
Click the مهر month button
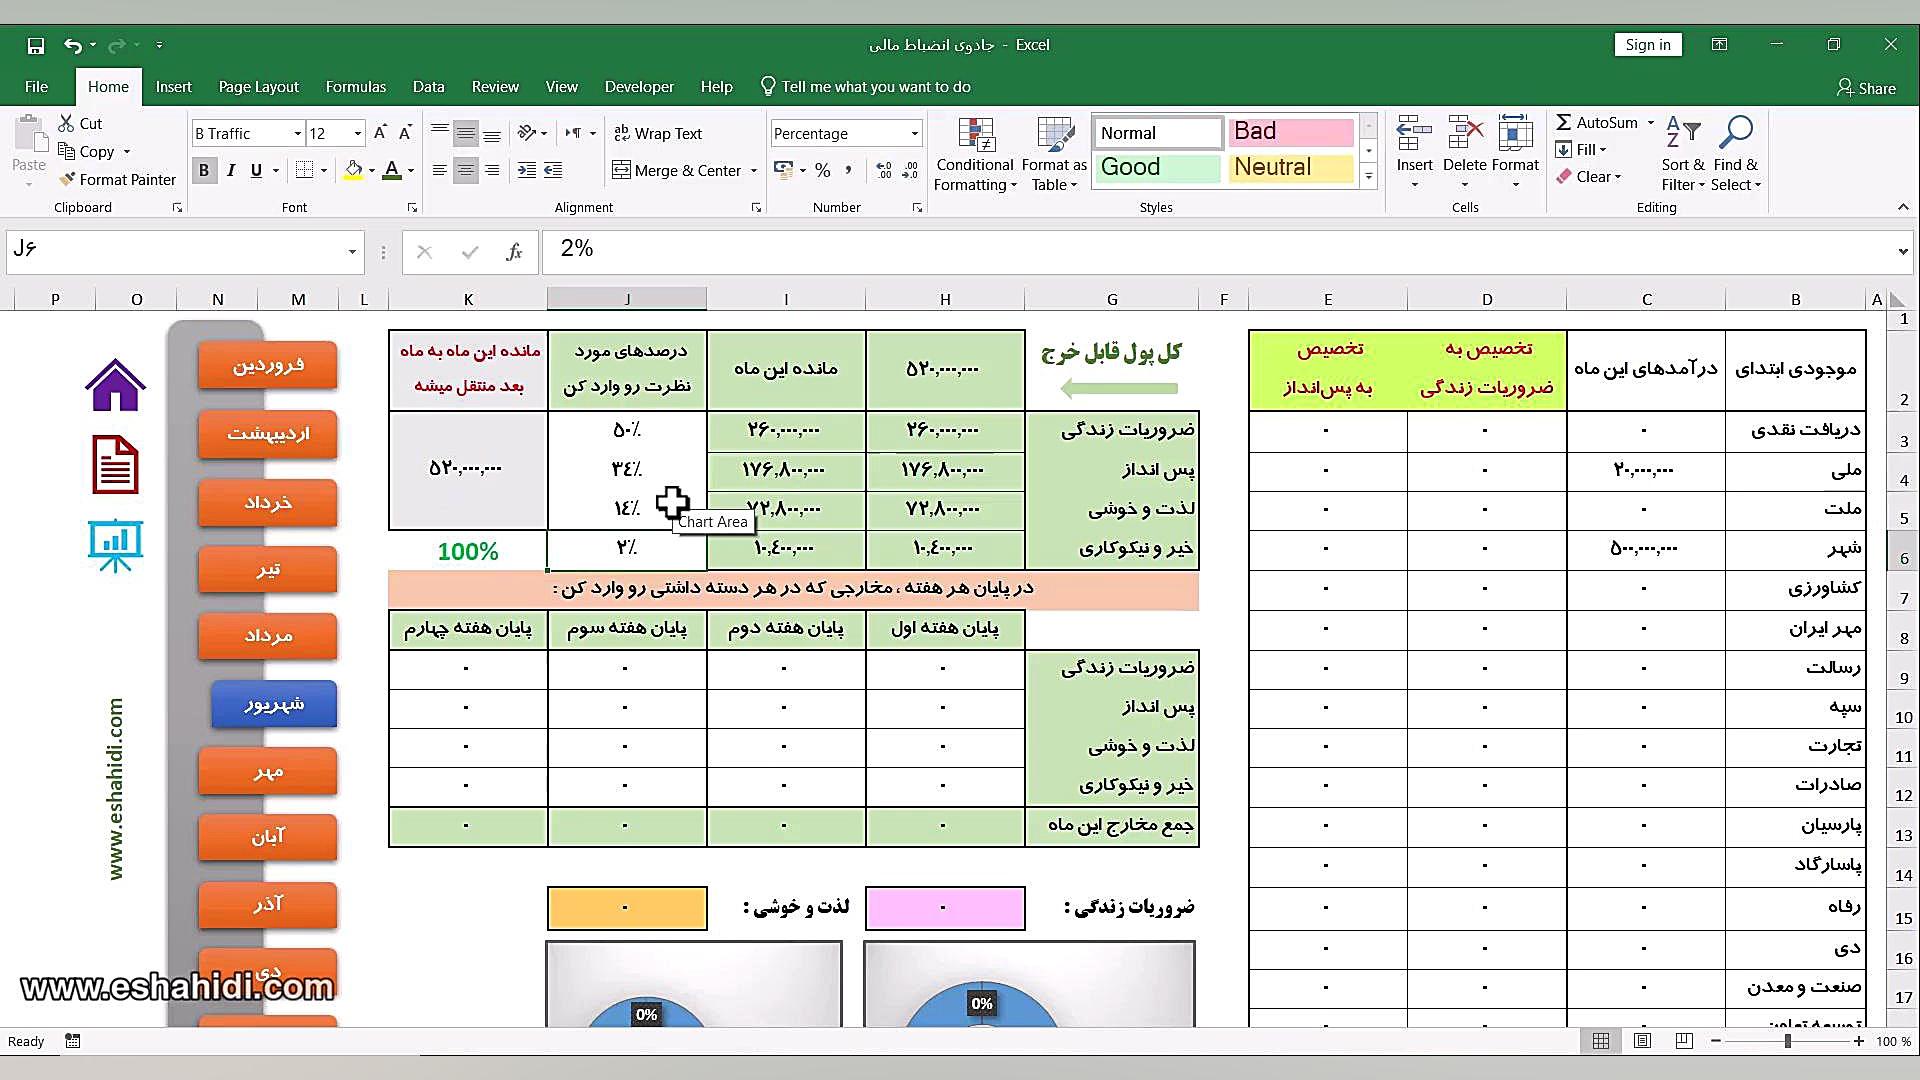[x=268, y=772]
